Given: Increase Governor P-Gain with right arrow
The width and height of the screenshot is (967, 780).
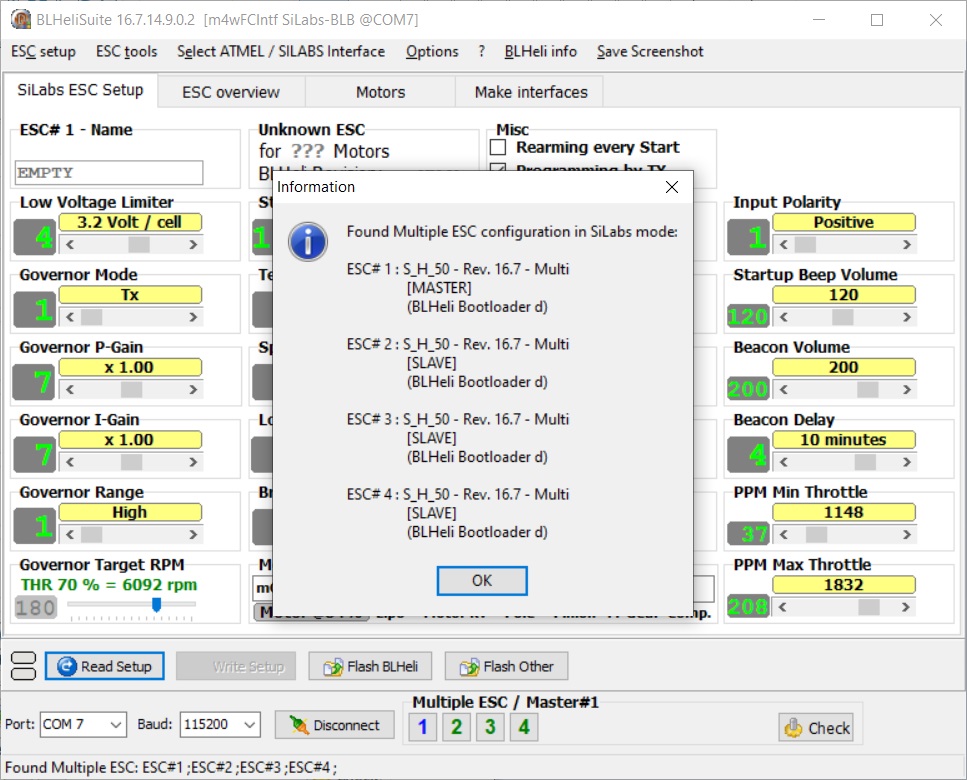Looking at the screenshot, I should coord(193,390).
